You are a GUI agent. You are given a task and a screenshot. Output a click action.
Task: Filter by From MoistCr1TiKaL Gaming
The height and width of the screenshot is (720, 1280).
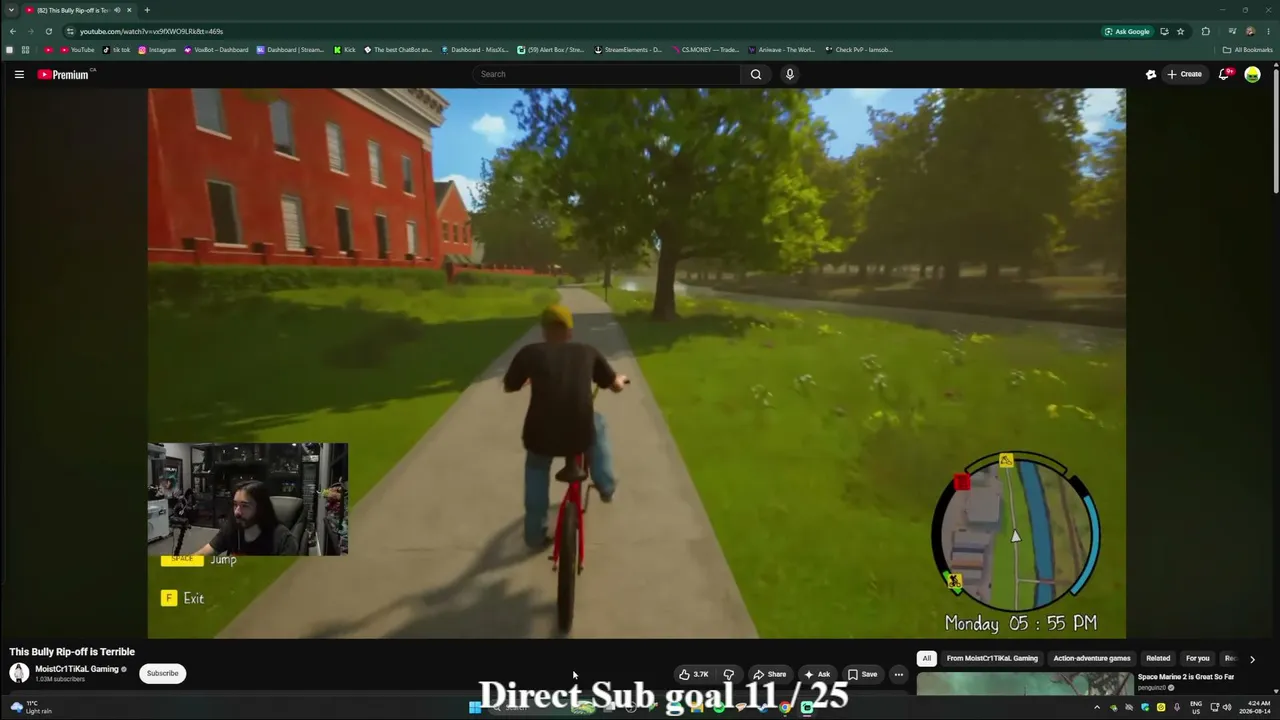pyautogui.click(x=992, y=658)
